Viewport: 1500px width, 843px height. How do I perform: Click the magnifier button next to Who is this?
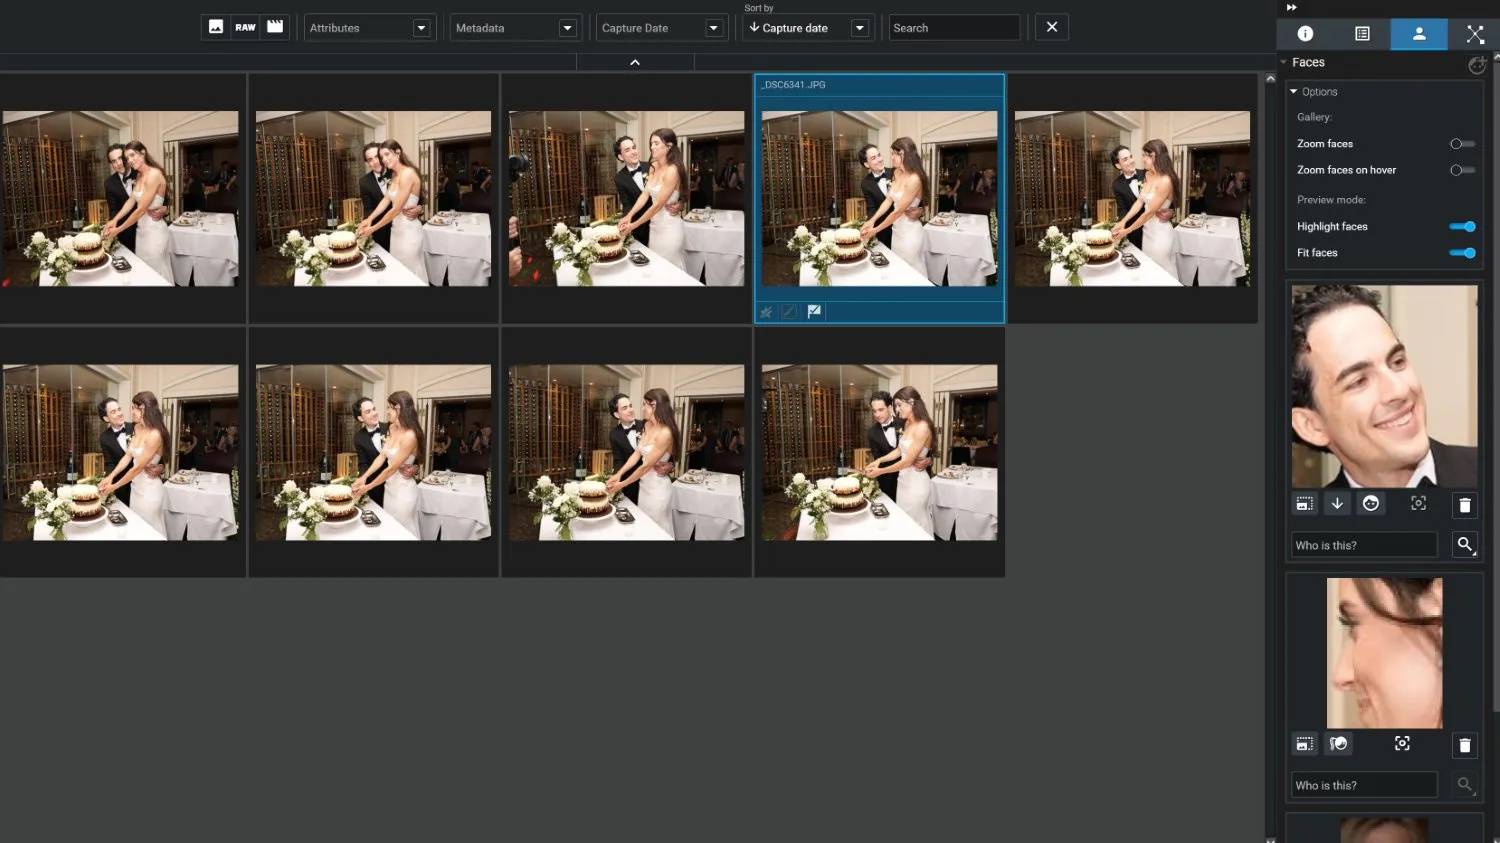[x=1464, y=544]
